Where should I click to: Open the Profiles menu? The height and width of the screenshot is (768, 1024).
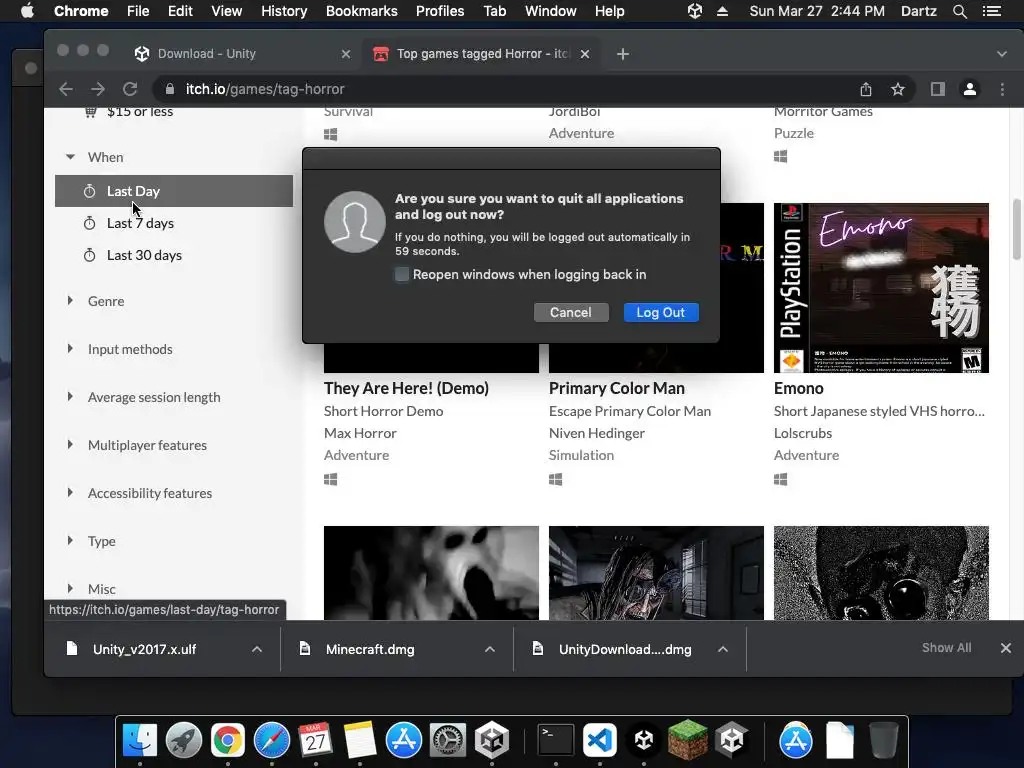[x=440, y=11]
